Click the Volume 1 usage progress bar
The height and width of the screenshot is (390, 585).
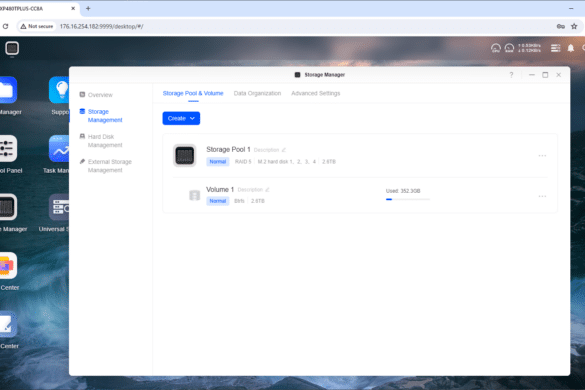tap(408, 199)
